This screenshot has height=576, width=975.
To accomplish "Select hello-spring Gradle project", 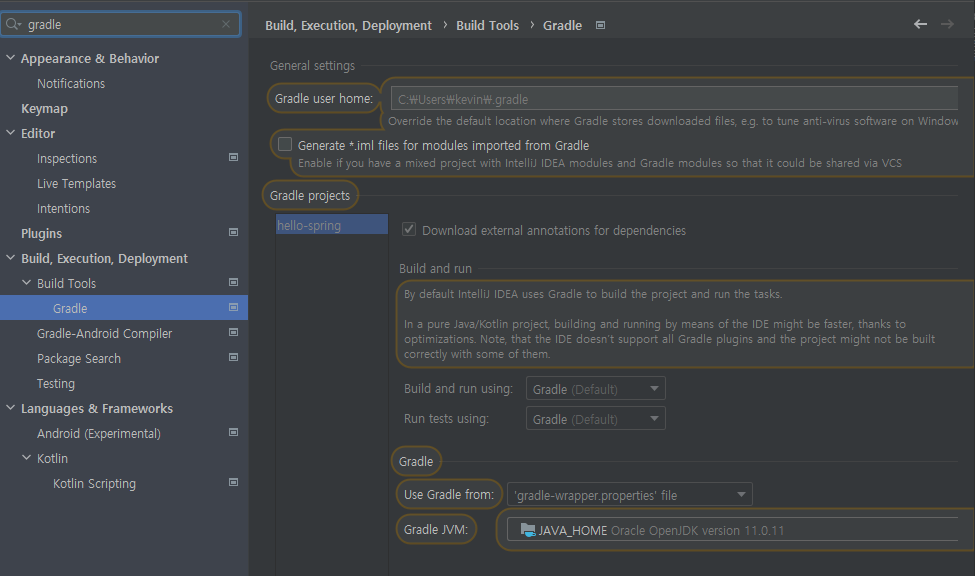I will point(332,225).
